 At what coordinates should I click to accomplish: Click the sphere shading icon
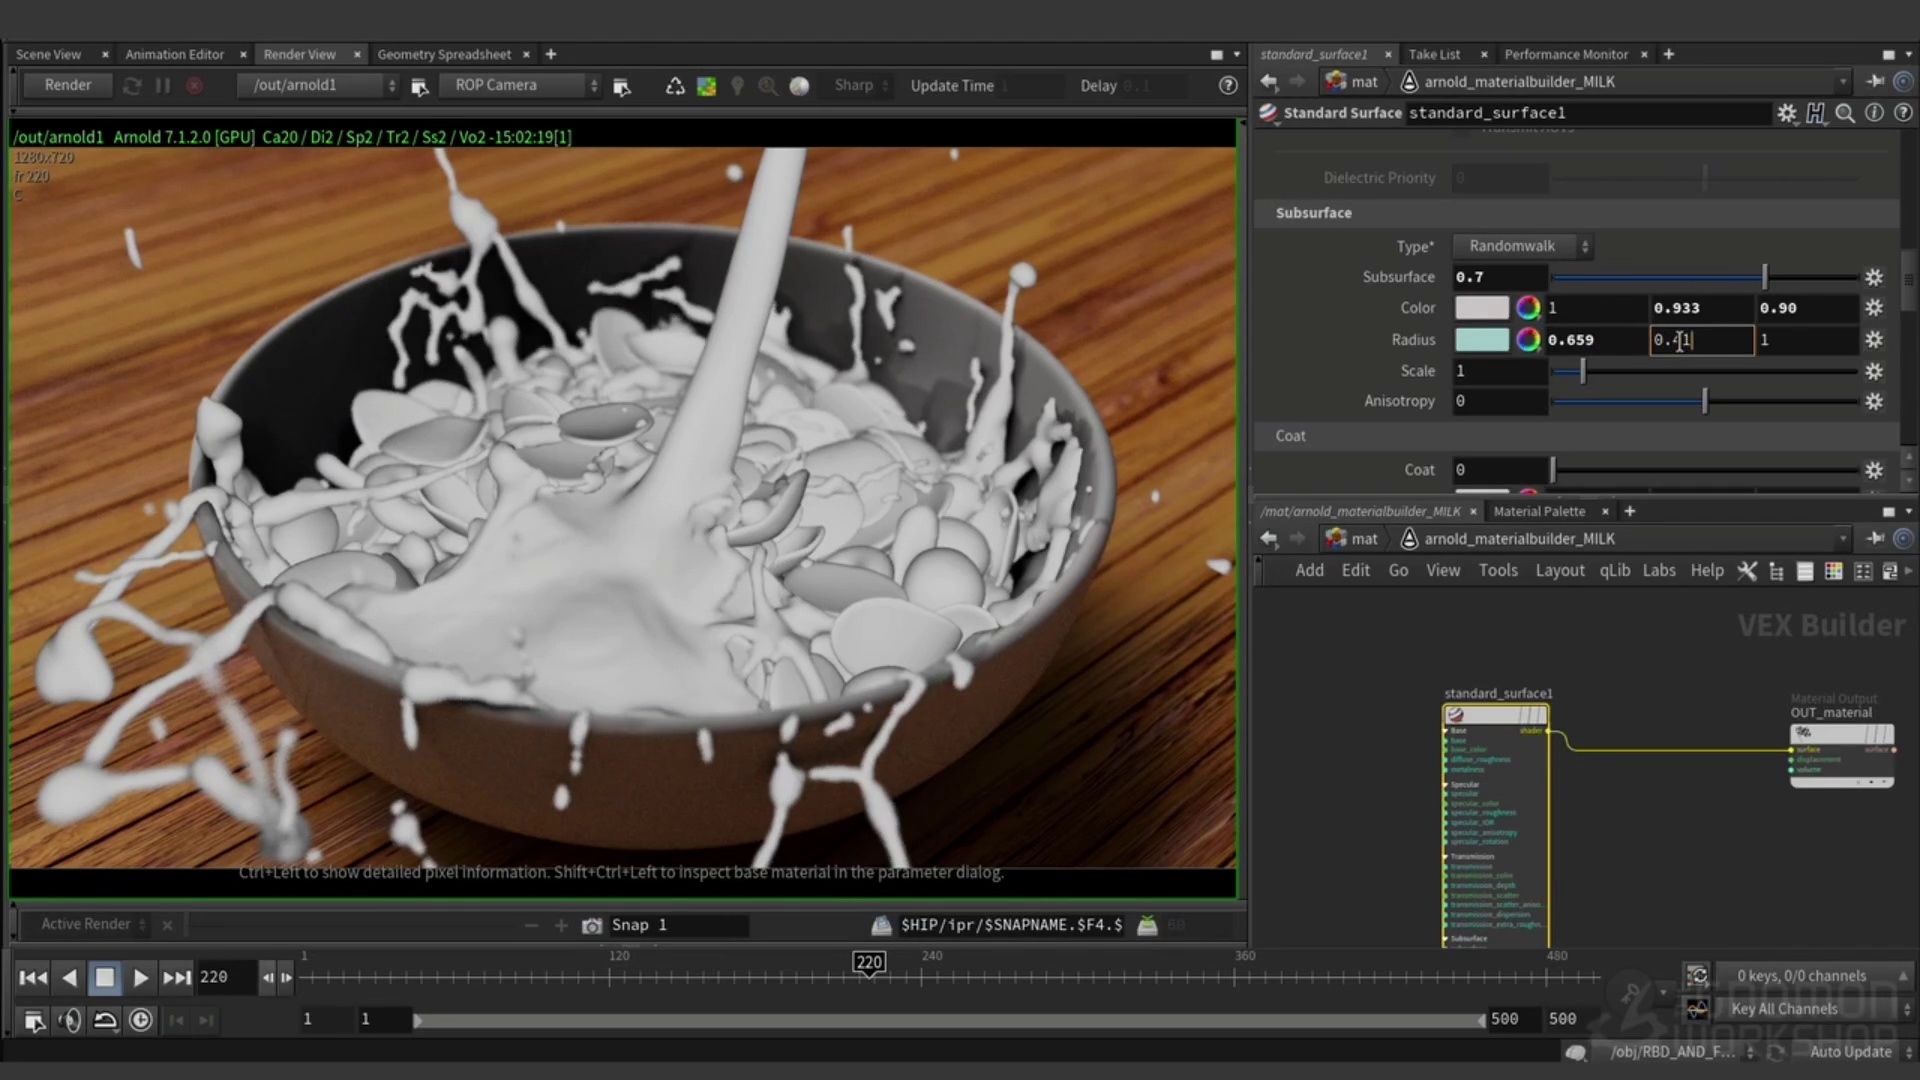click(x=799, y=86)
